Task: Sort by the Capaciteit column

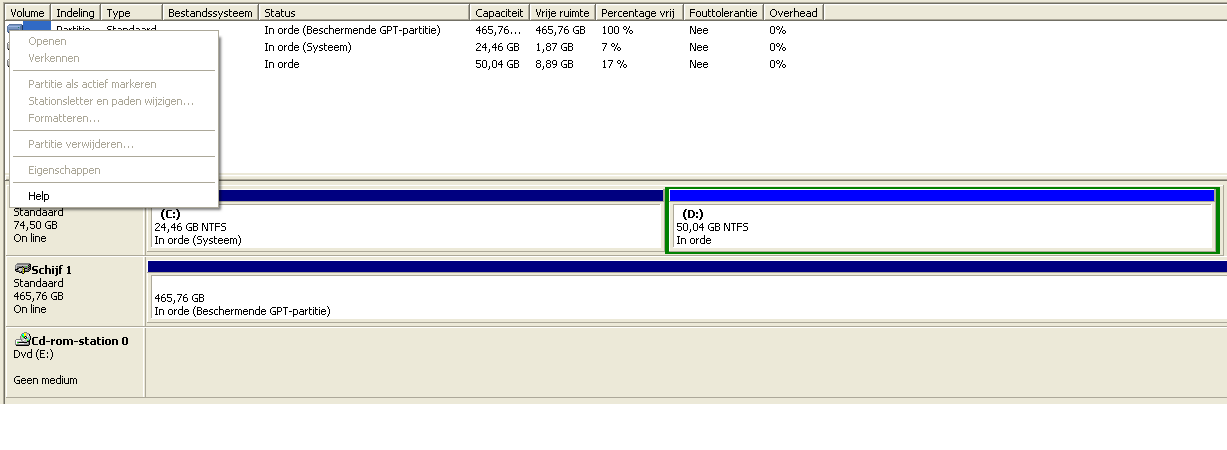Action: 499,12
